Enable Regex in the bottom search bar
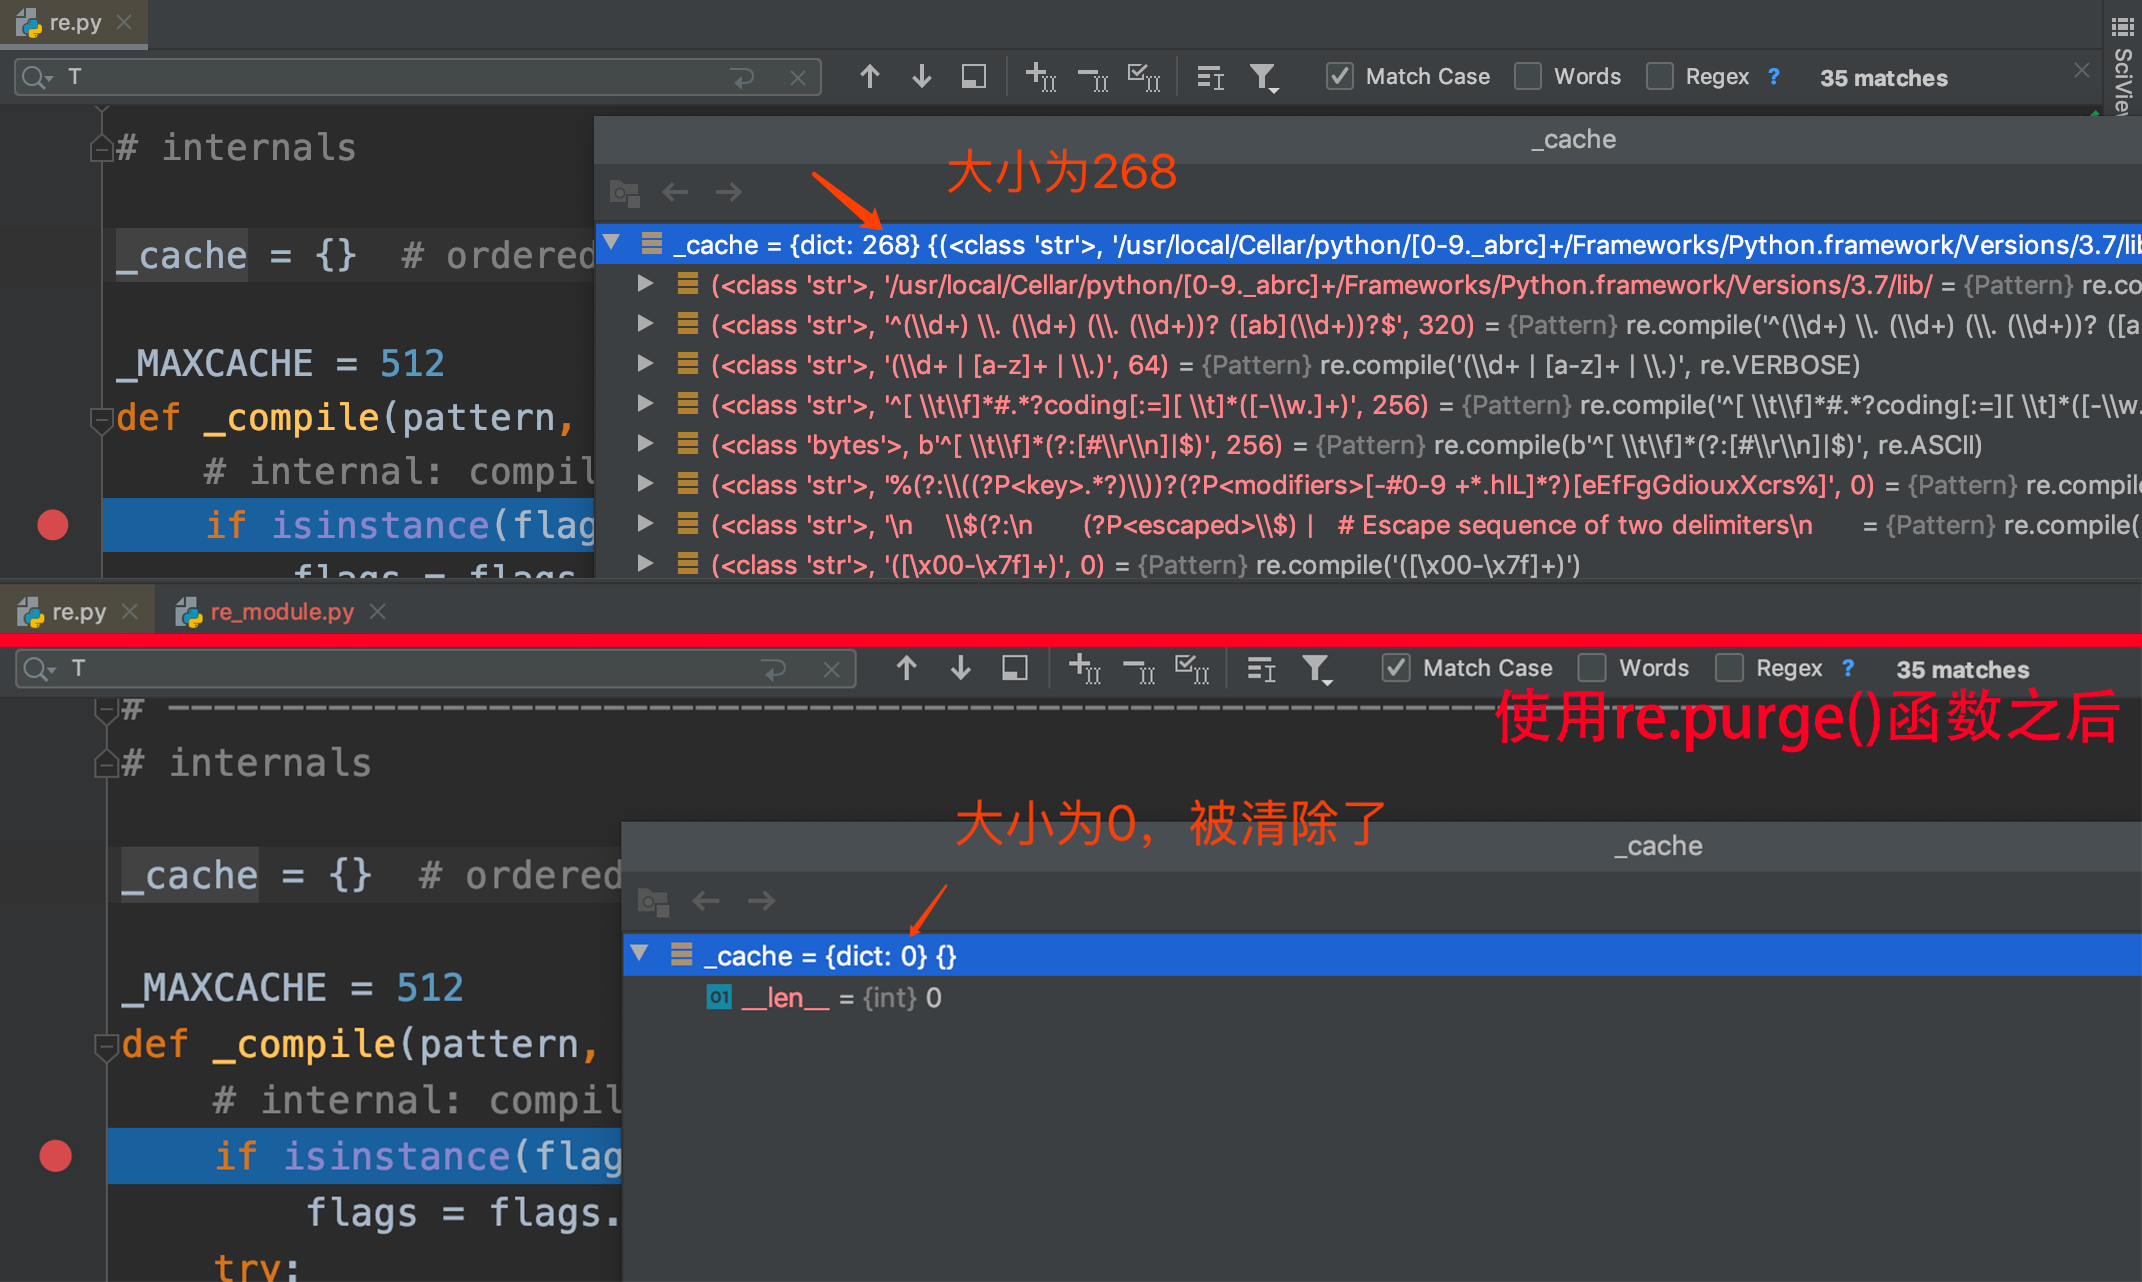This screenshot has height=1282, width=2142. coord(1729,668)
